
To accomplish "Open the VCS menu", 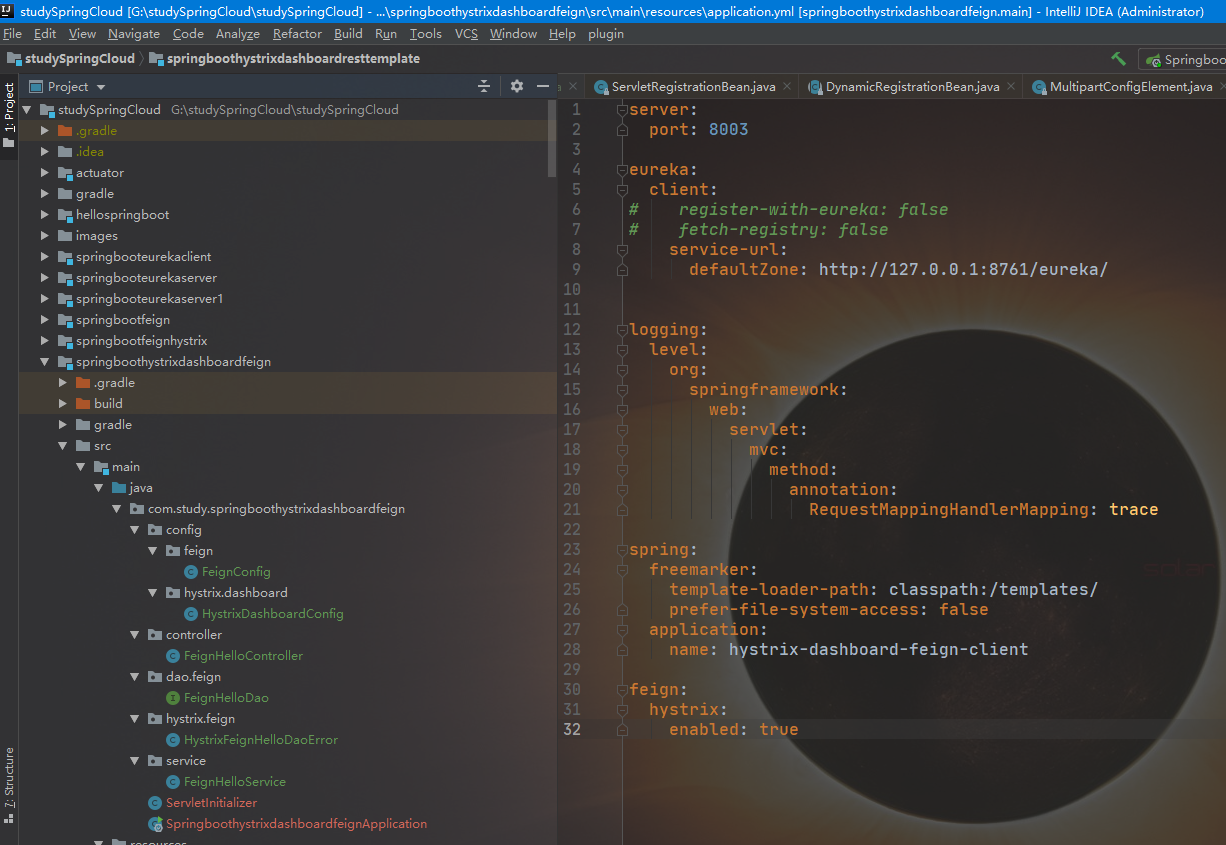I will [466, 34].
